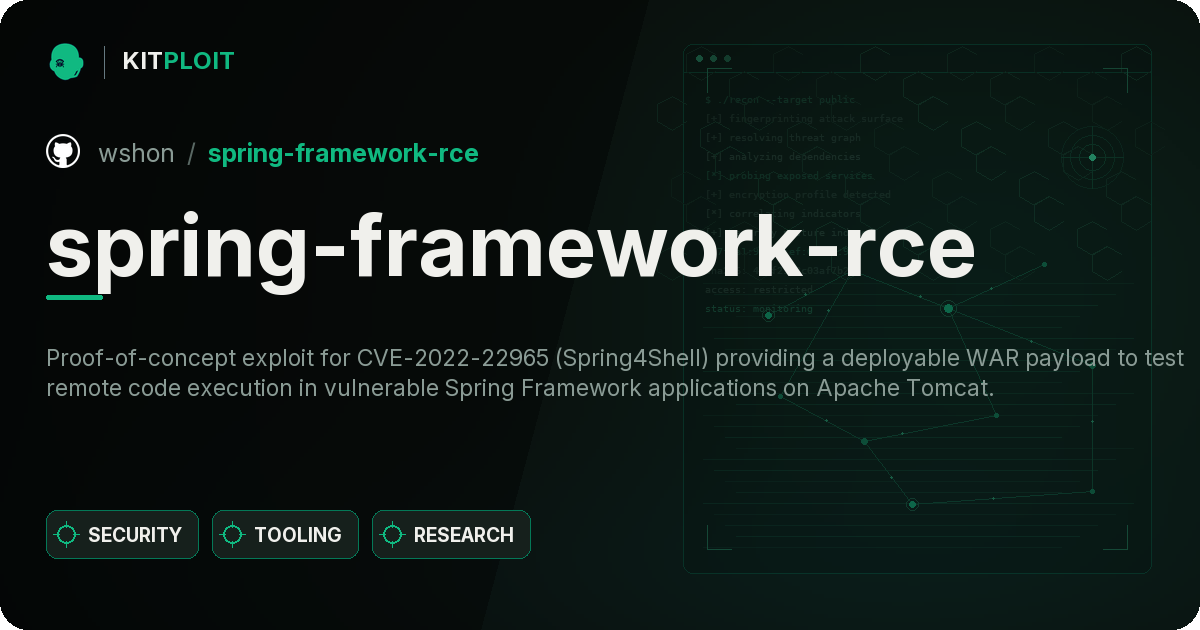Open the green spring-framework-rce repository link
The width and height of the screenshot is (1200, 630).
click(x=343, y=154)
